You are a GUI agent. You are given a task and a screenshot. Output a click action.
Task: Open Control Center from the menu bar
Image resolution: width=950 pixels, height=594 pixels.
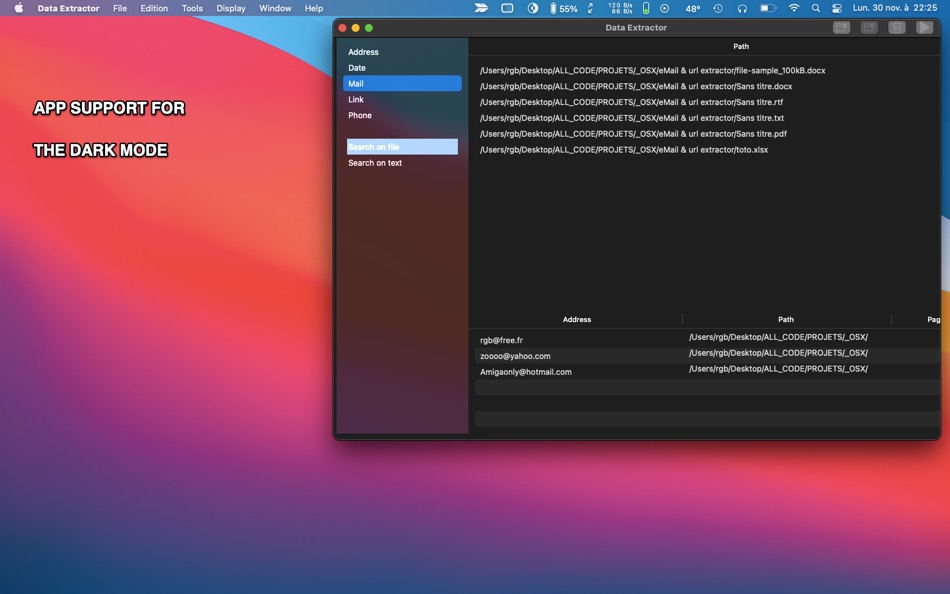click(x=837, y=8)
